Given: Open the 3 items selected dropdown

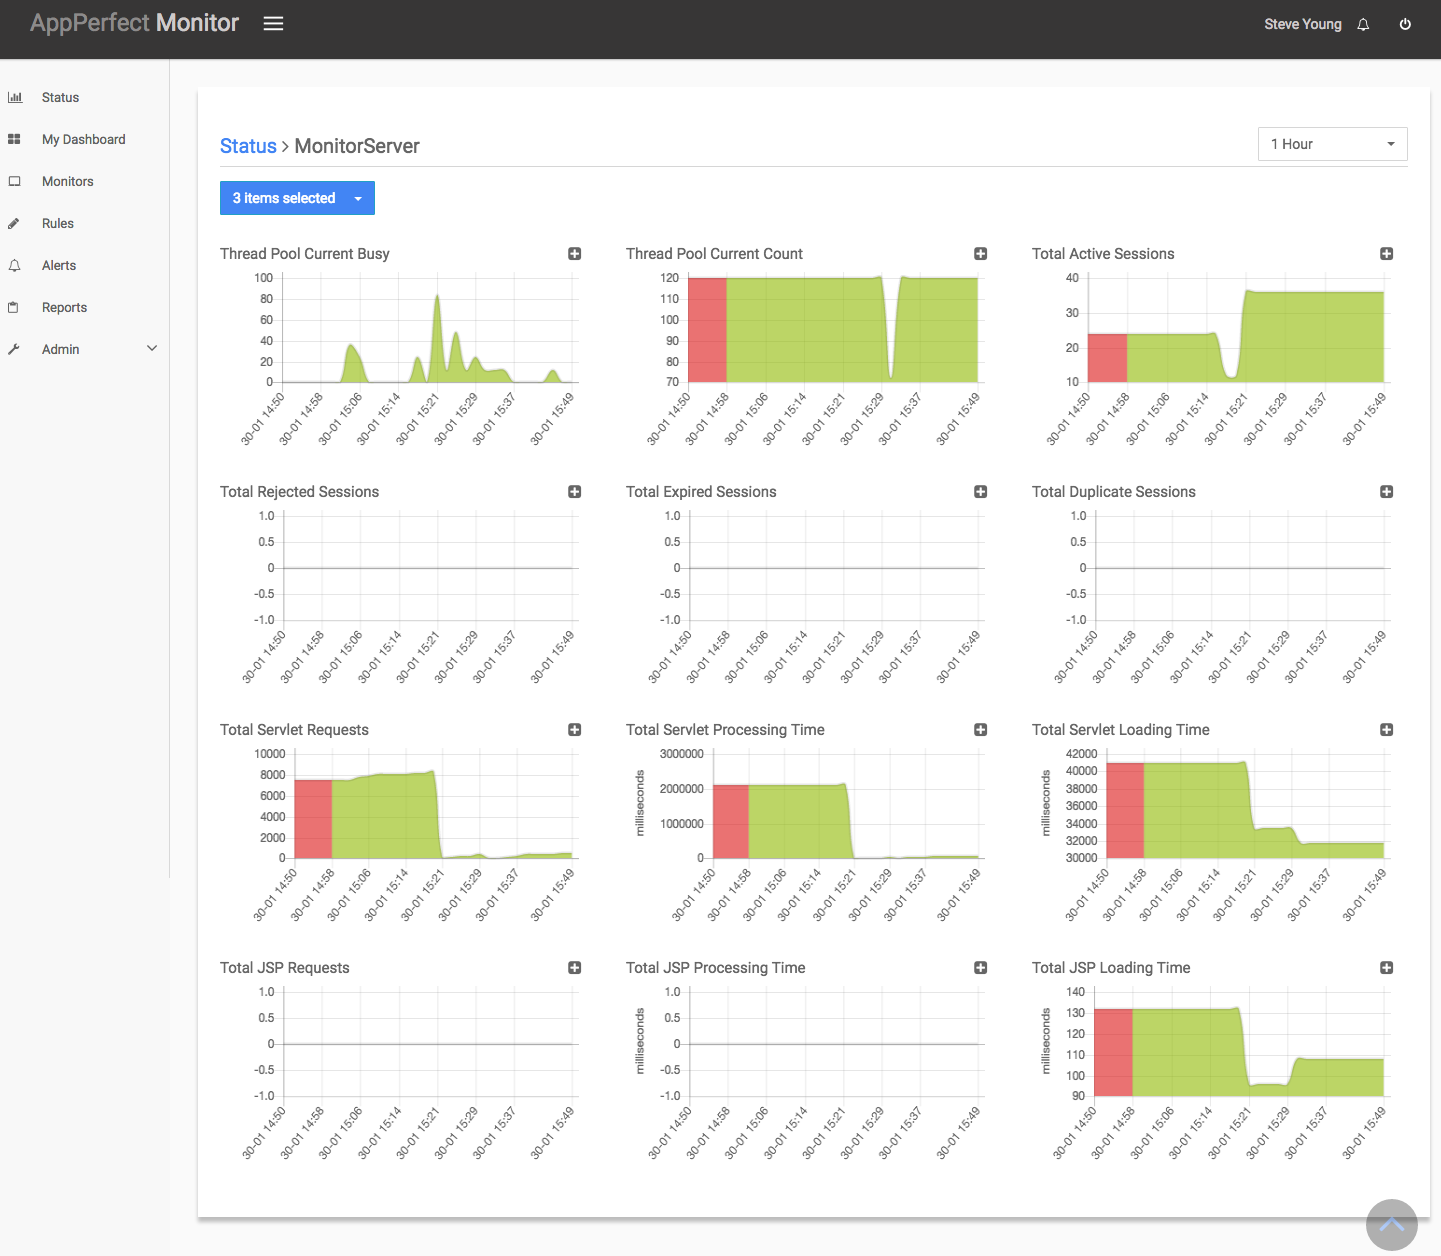Looking at the screenshot, I should pyautogui.click(x=297, y=198).
